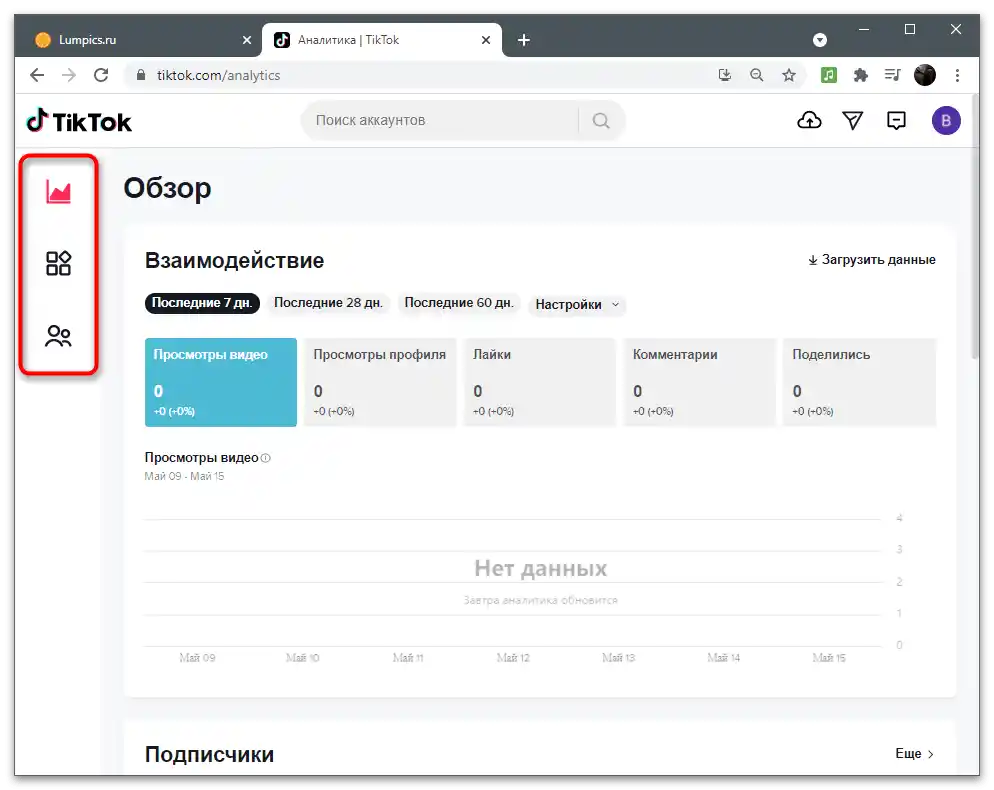Click the upload video cloud icon

pos(809,120)
